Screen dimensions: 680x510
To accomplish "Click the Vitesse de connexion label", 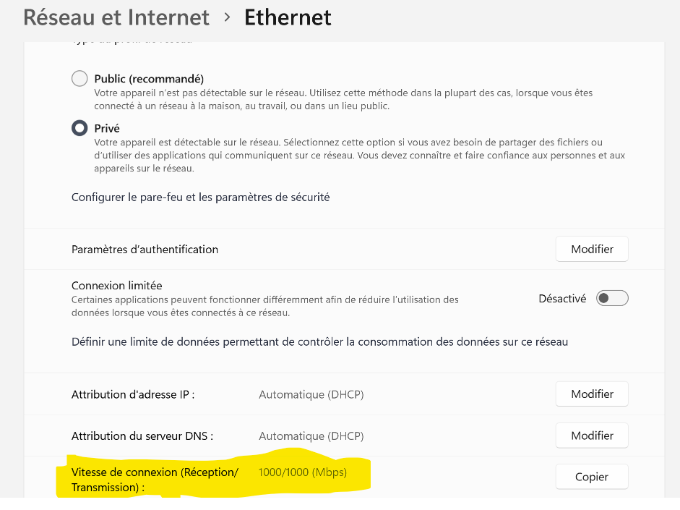I will pyautogui.click(x=154, y=479).
